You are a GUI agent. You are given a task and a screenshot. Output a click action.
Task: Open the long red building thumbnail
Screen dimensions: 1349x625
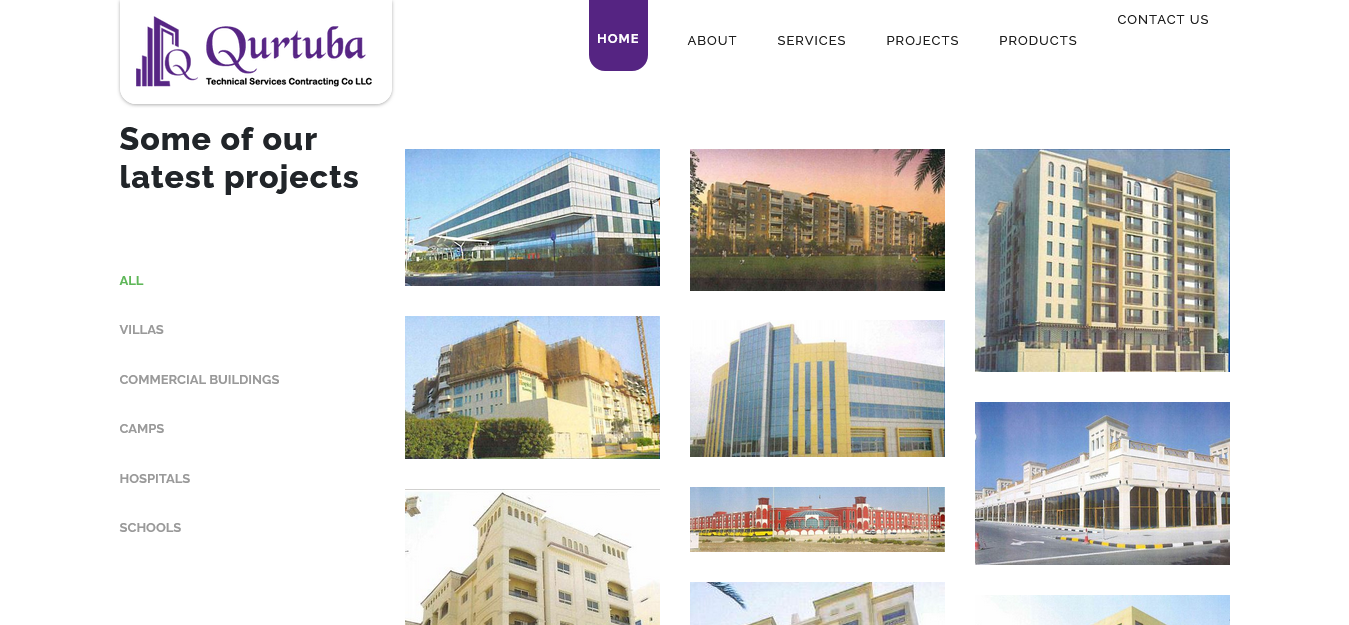tap(817, 519)
